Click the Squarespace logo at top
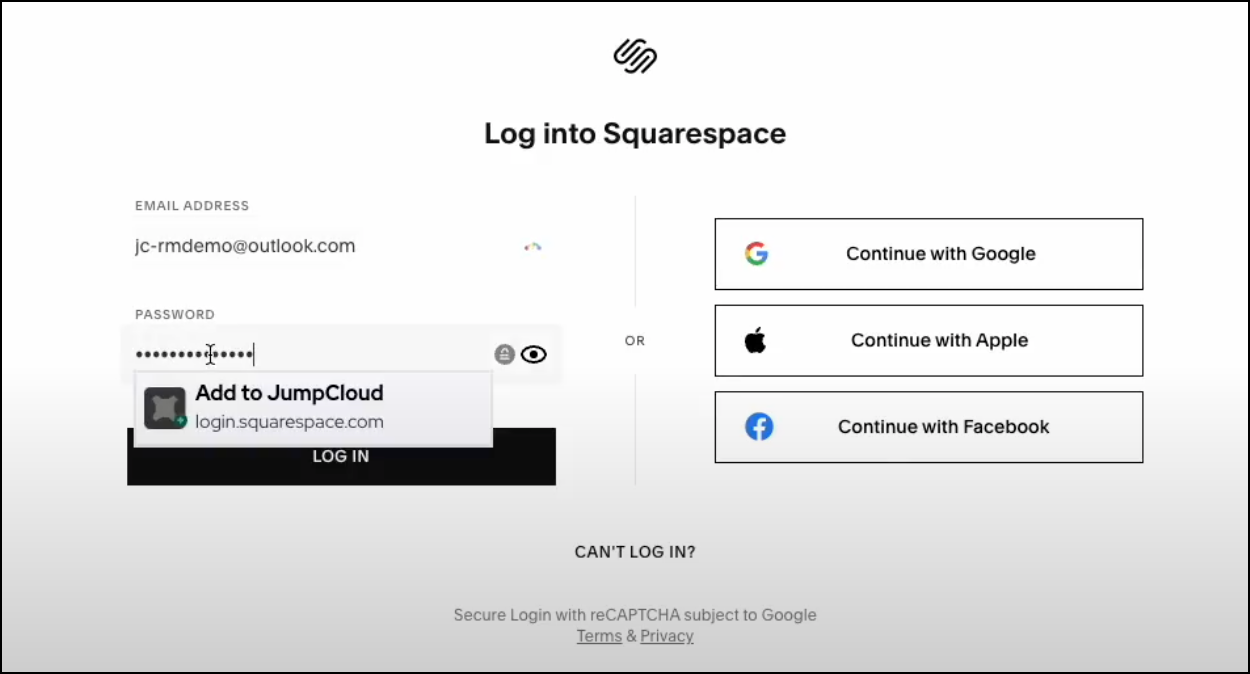The height and width of the screenshot is (674, 1250). tap(635, 56)
